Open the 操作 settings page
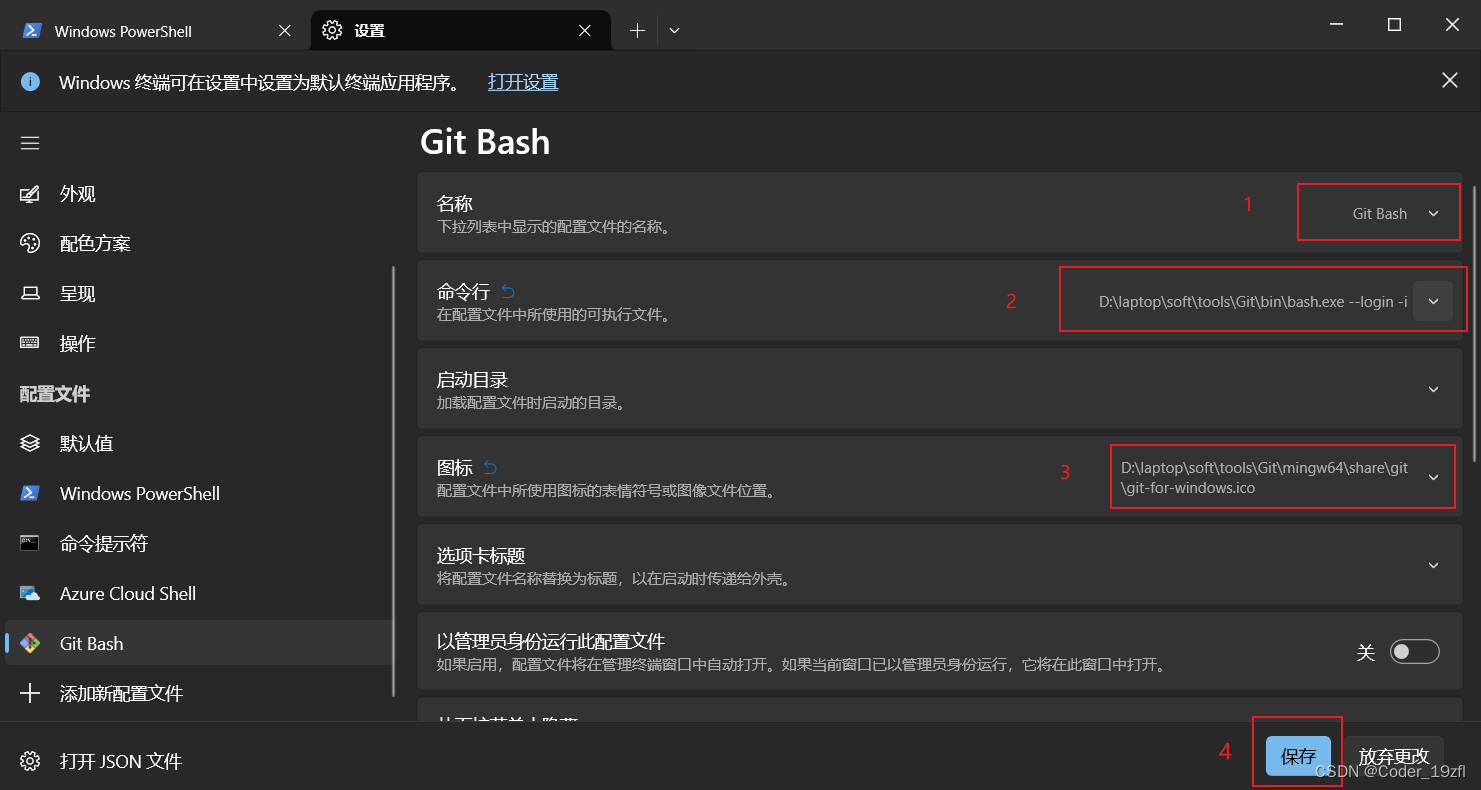Viewport: 1481px width, 790px height. click(x=198, y=344)
